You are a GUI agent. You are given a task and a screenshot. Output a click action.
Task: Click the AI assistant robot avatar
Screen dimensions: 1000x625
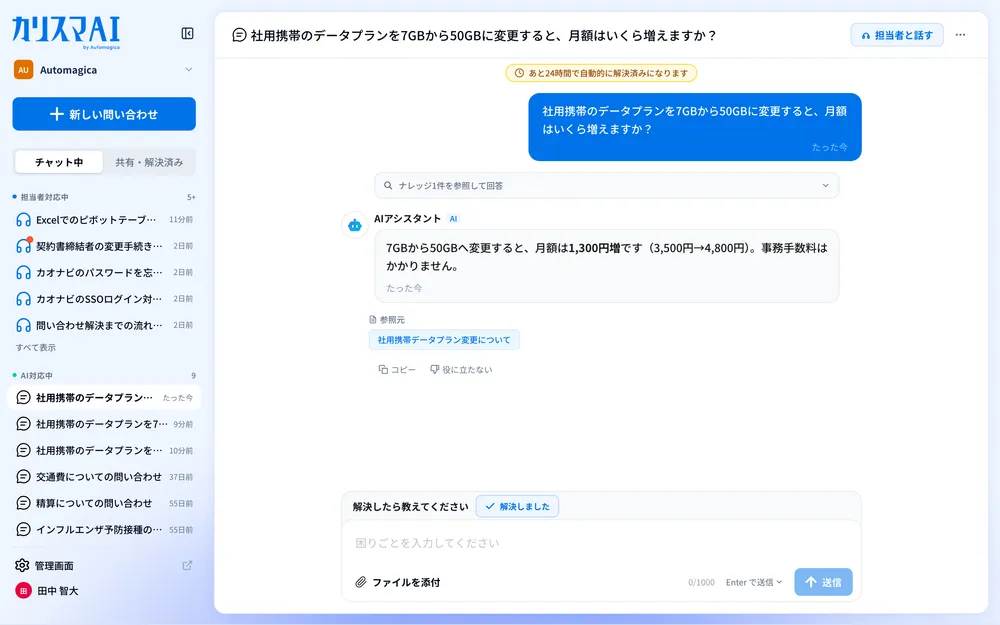click(x=355, y=225)
